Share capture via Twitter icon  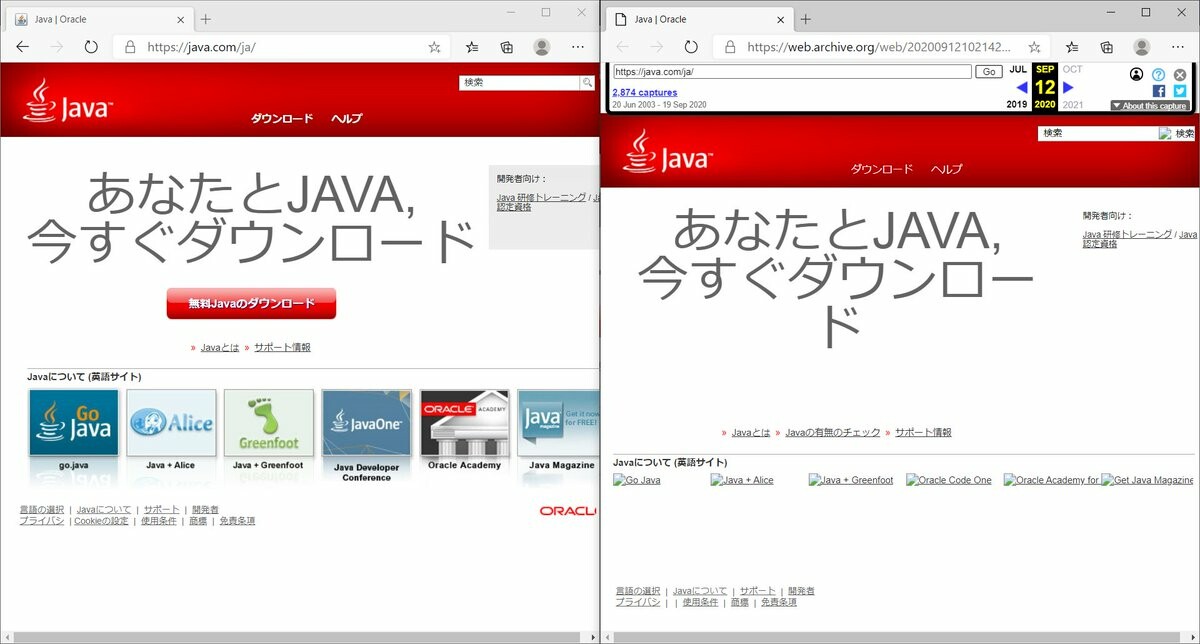(1180, 91)
